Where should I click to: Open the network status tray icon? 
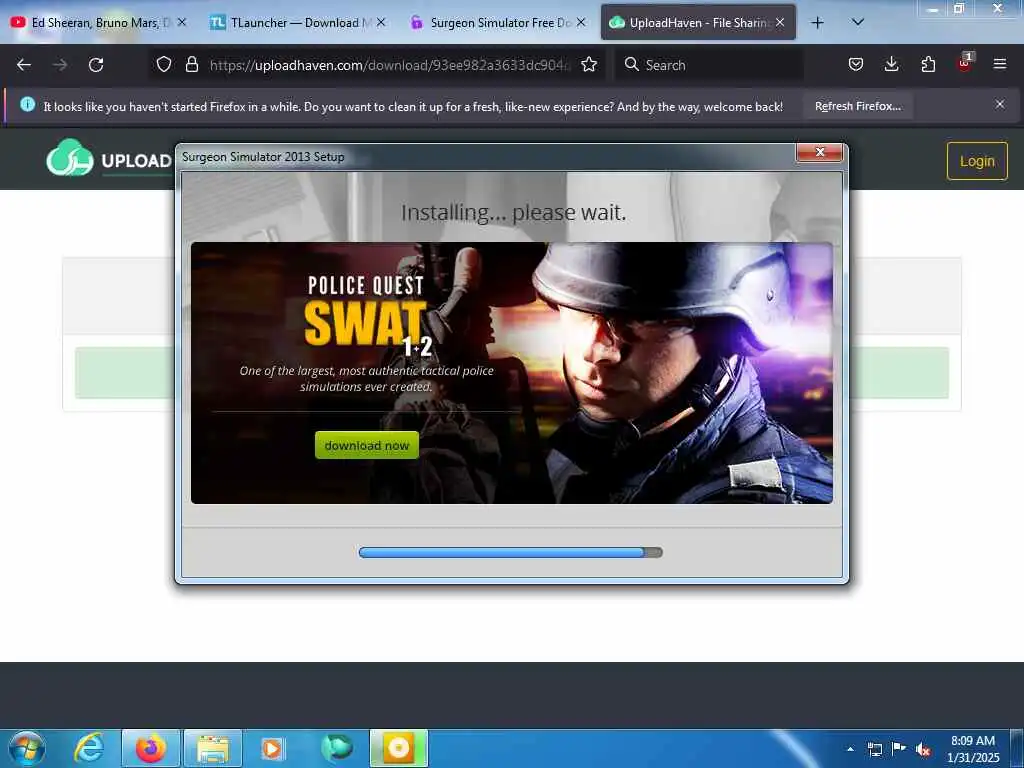[x=874, y=749]
